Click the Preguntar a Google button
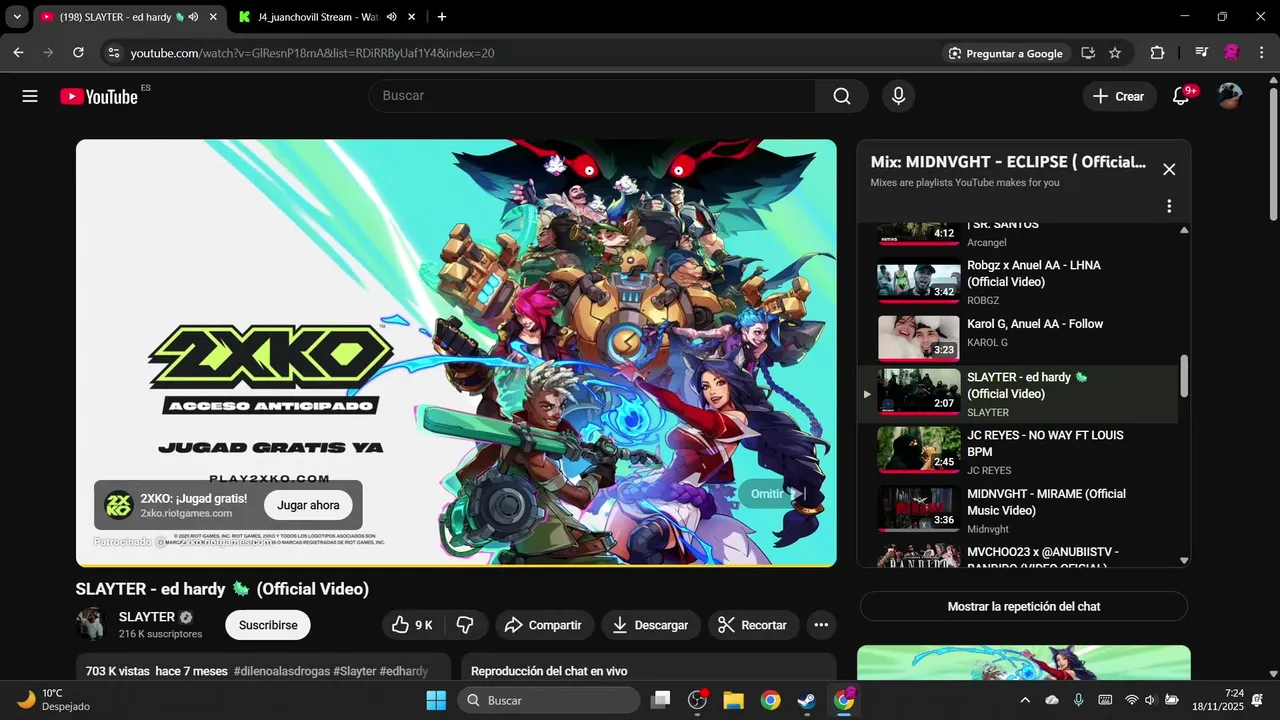 click(1006, 53)
